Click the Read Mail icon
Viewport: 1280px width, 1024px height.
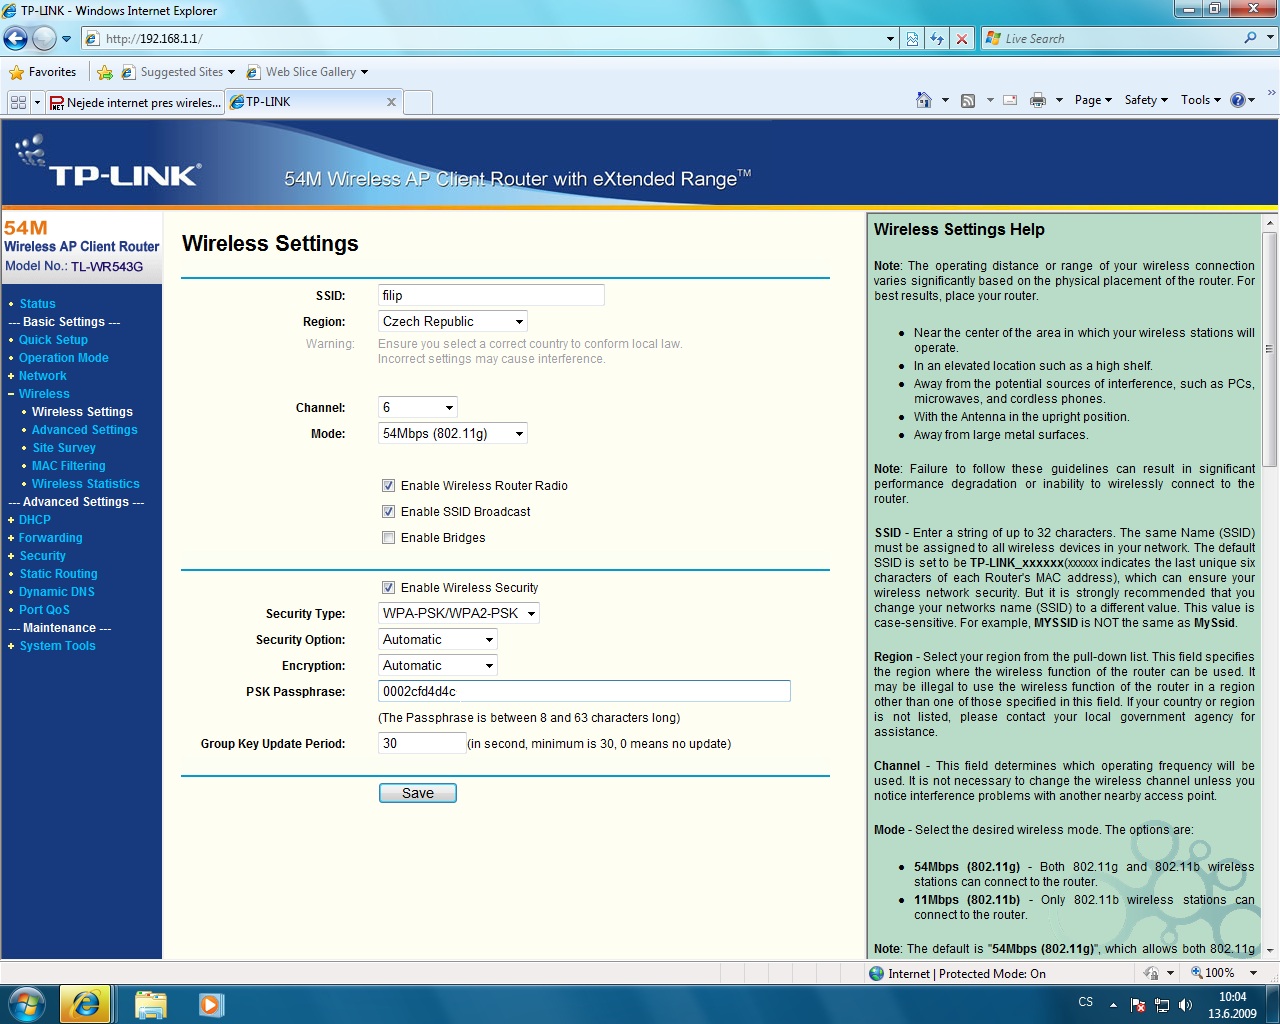pyautogui.click(x=1010, y=100)
